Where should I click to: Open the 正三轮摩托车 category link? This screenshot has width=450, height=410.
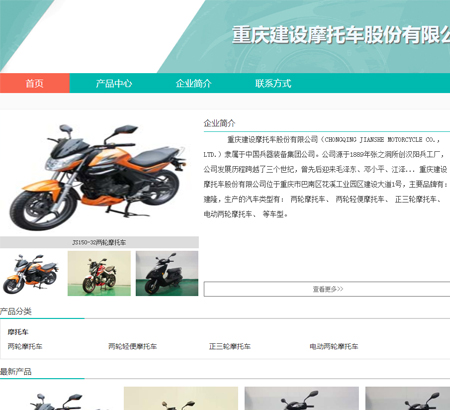point(230,346)
